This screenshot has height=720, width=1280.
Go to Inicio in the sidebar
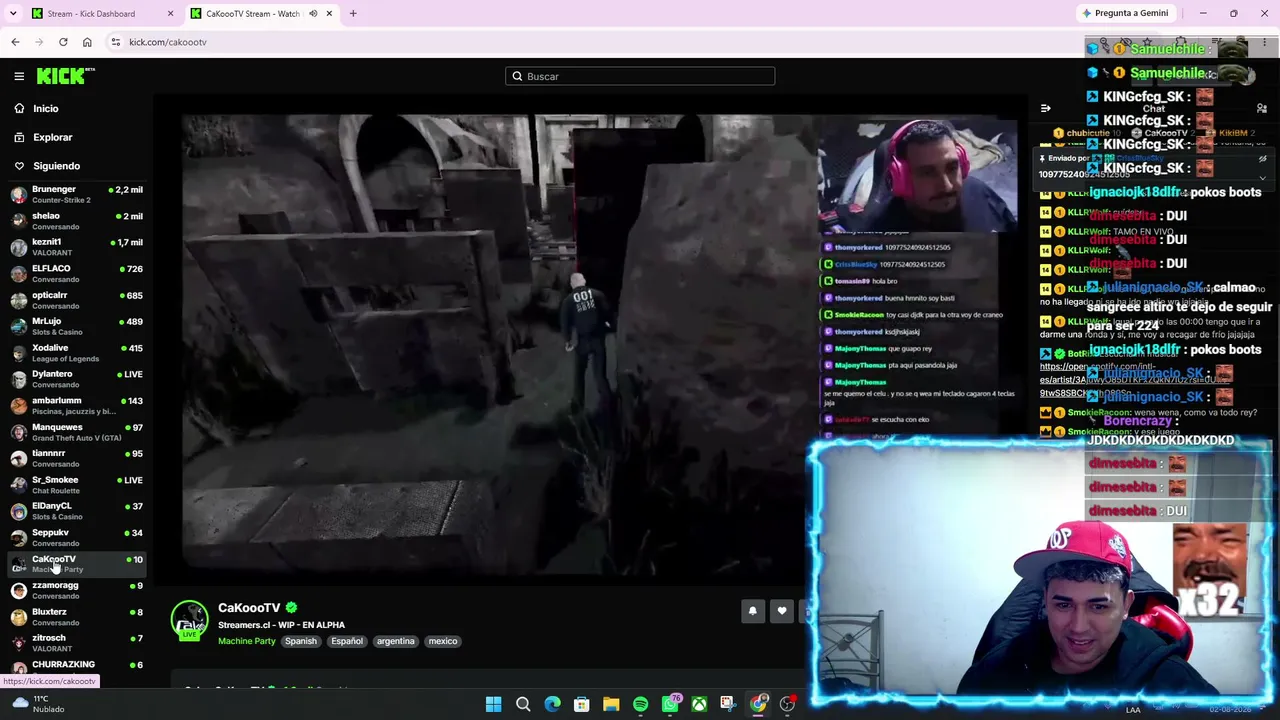[x=46, y=108]
